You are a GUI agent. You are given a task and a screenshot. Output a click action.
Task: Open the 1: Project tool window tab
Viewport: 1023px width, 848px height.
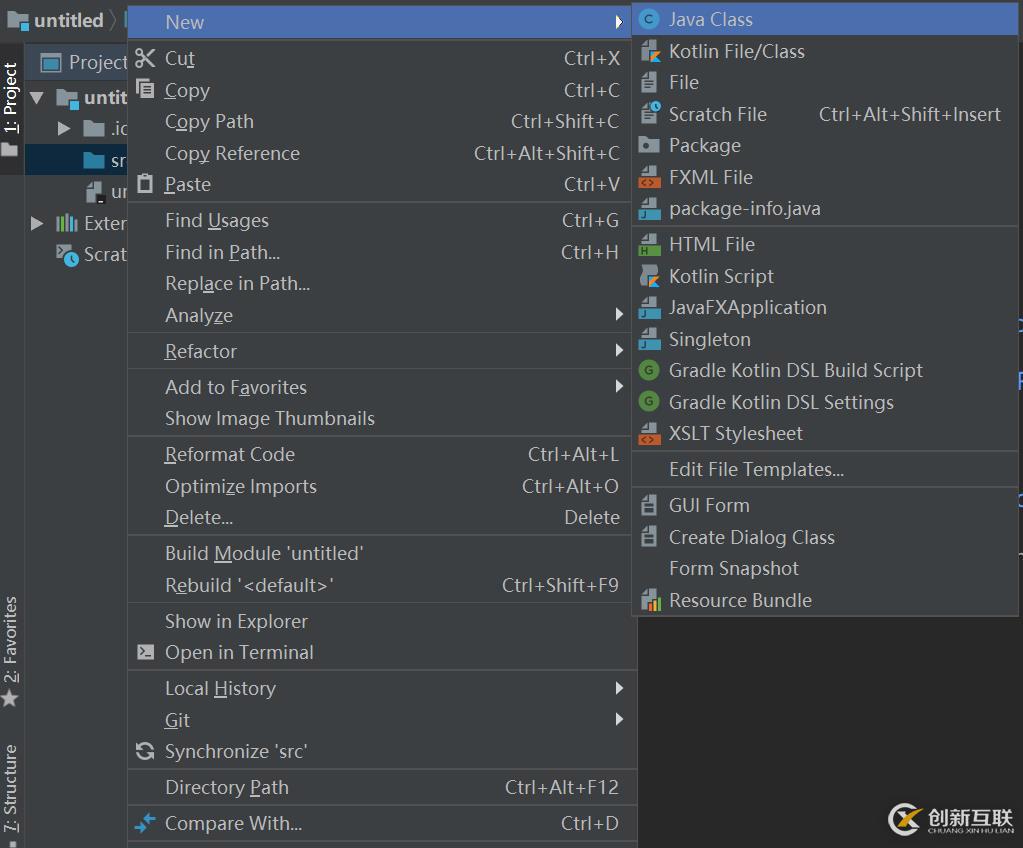[11, 108]
